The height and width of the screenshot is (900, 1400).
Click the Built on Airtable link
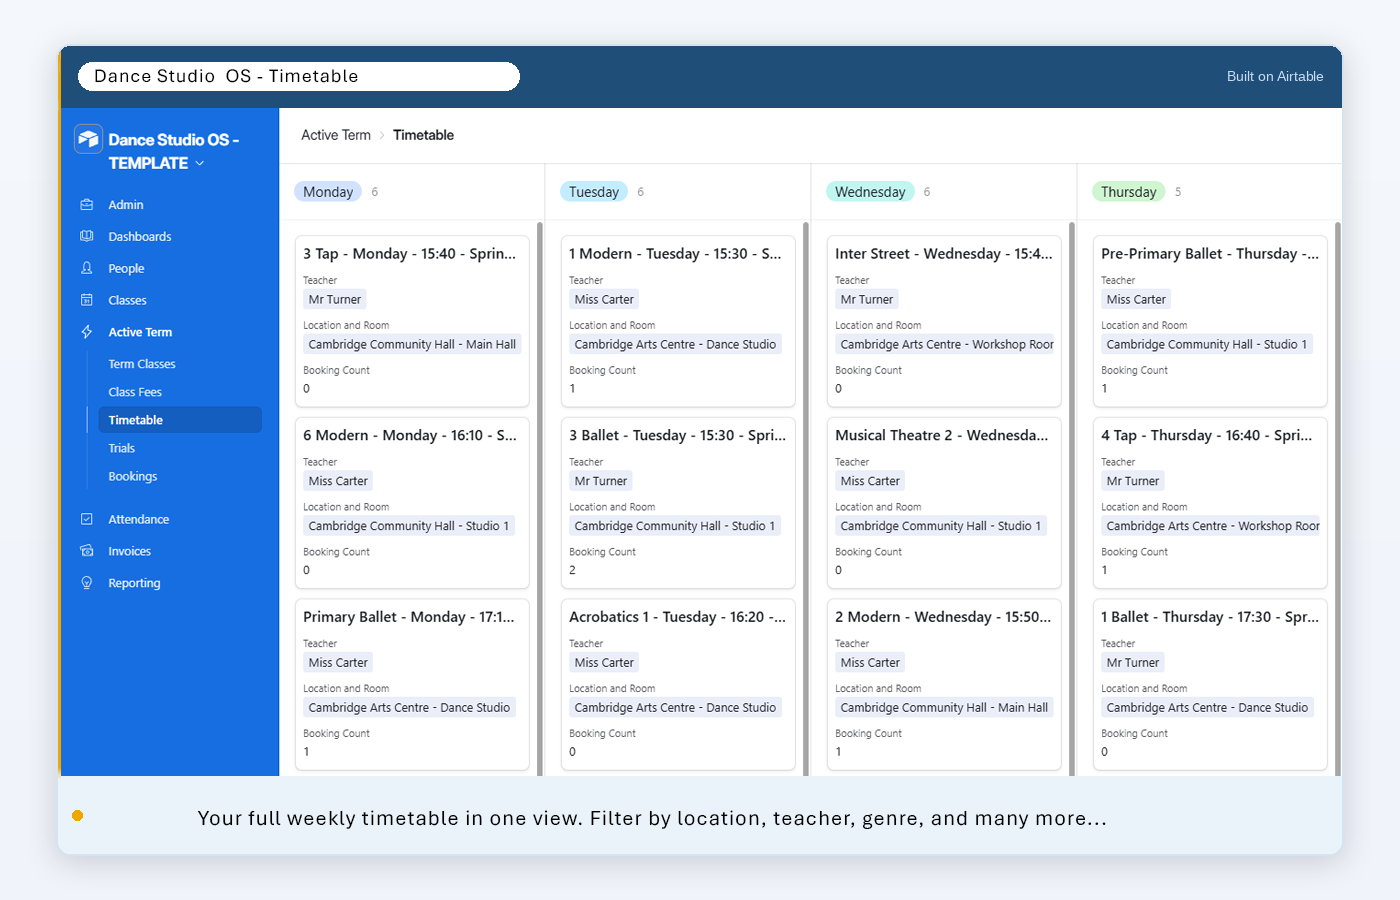point(1275,76)
